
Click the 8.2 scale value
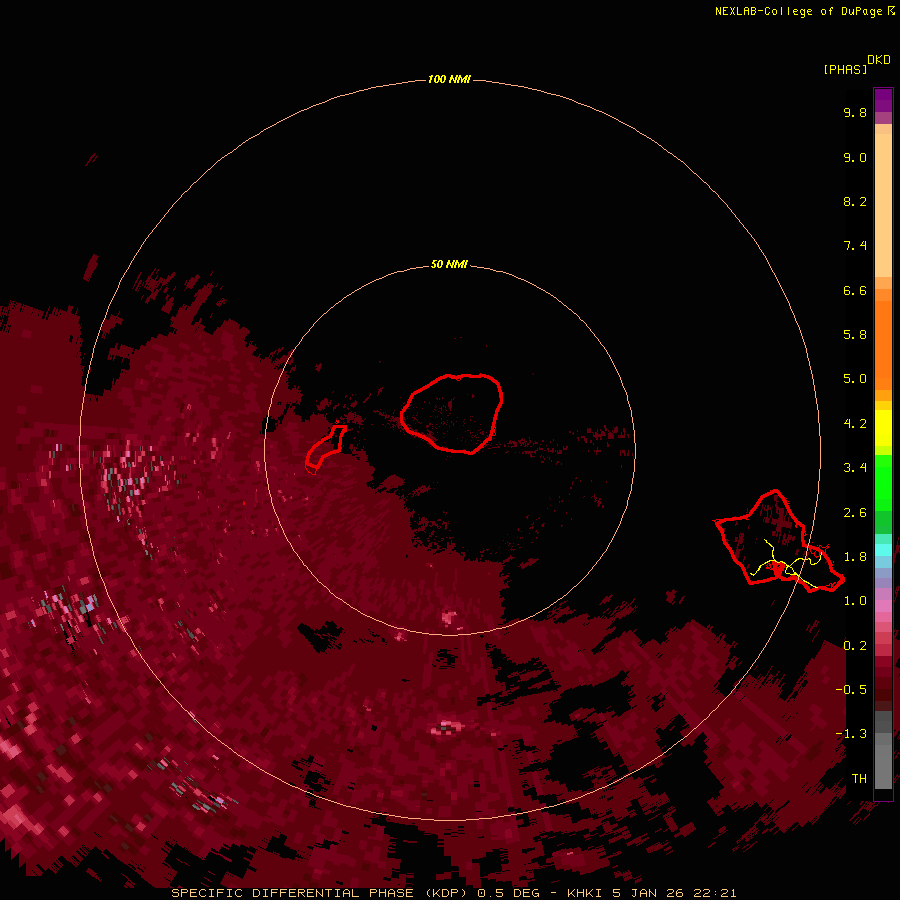855,201
